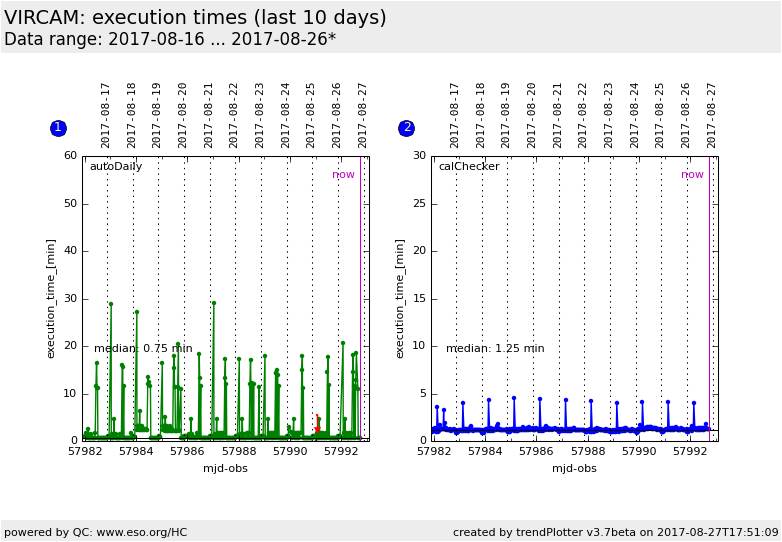Open the autoDaily plot title label
782x542 pixels.
point(116,167)
